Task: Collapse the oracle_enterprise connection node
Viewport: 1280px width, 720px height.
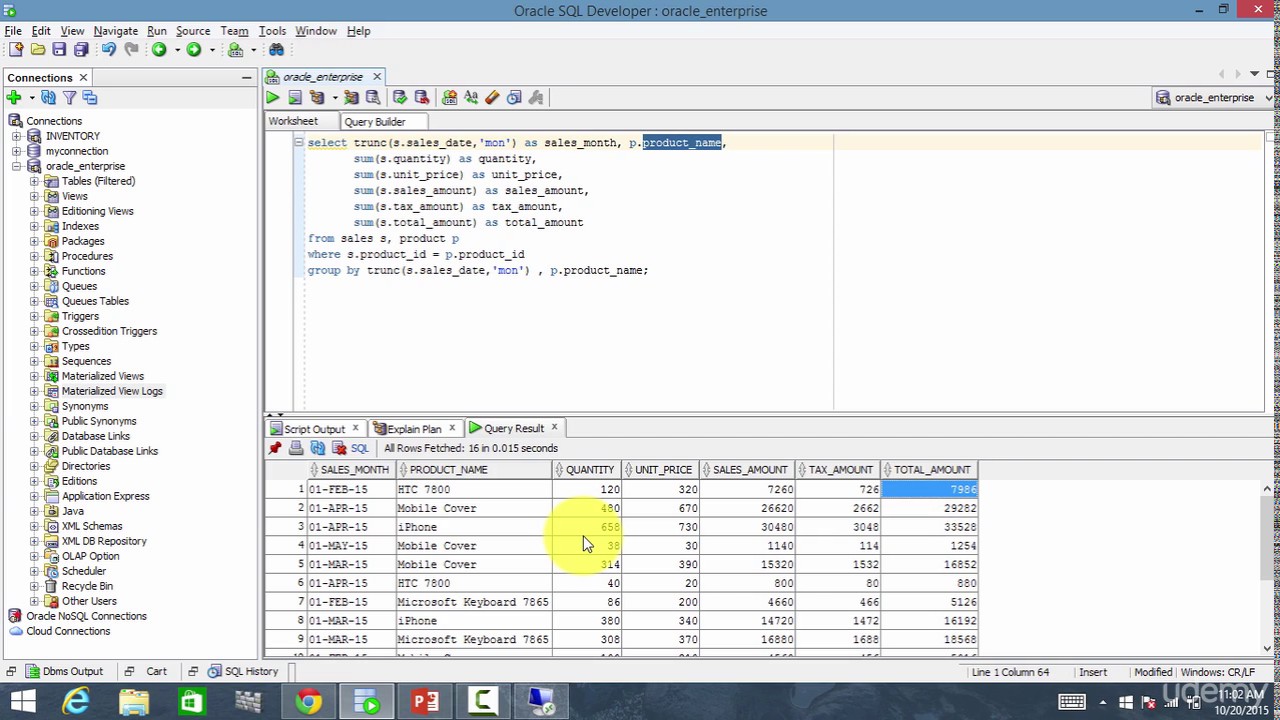Action: [16, 166]
